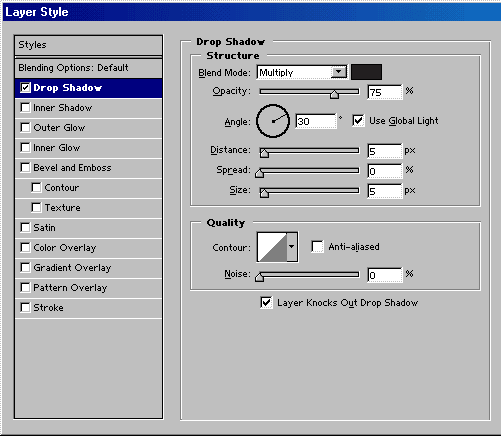Toggle Layer Knocks Out Drop Shadow

tap(266, 303)
